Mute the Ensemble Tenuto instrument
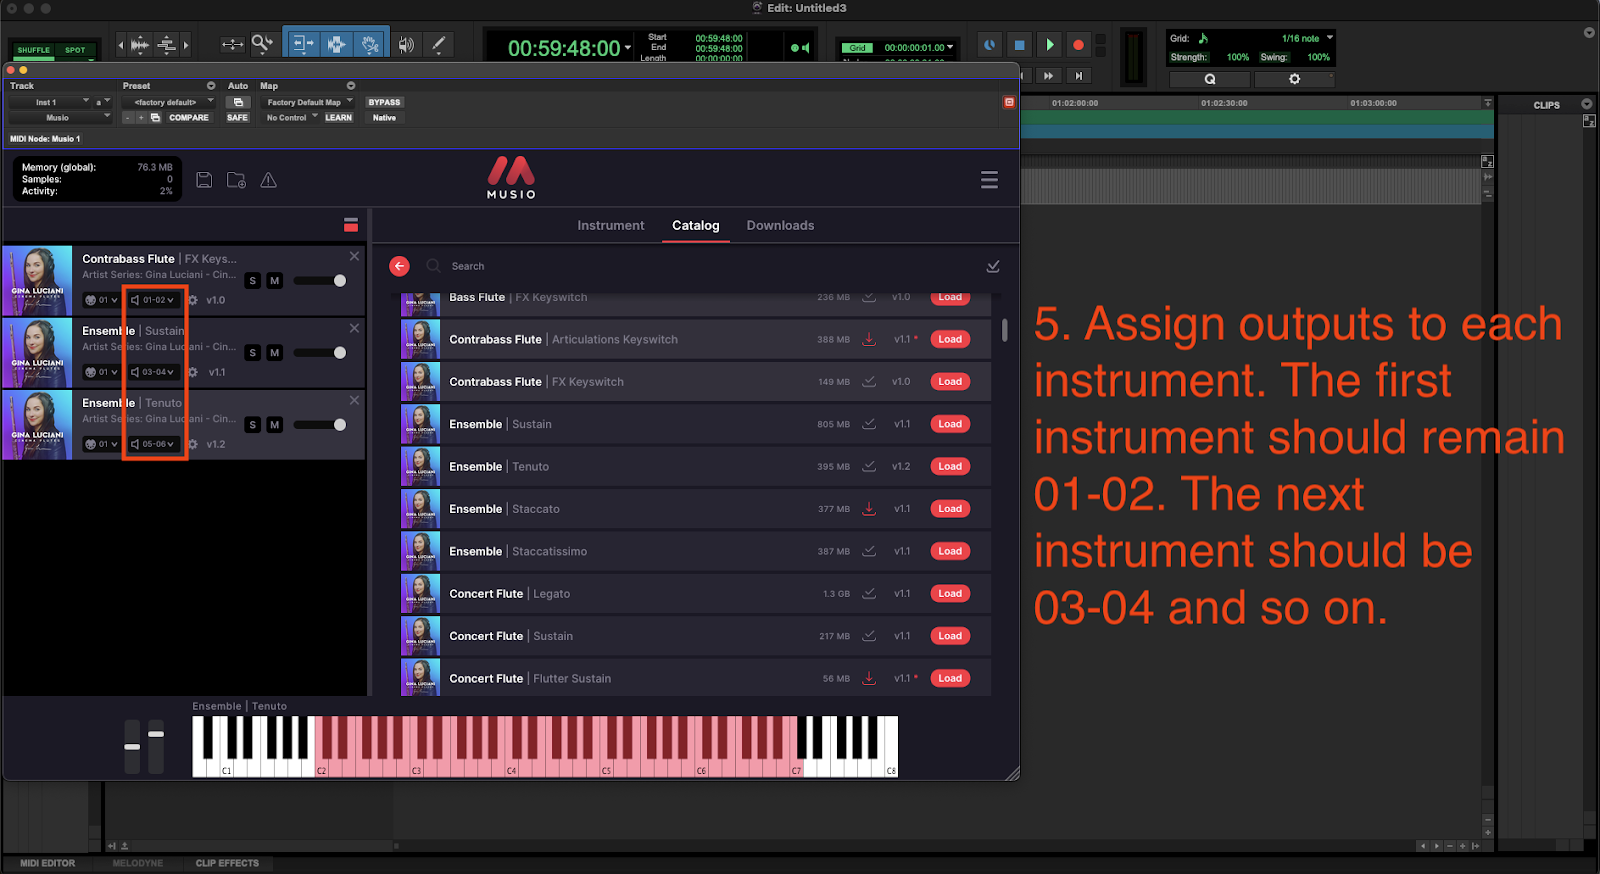Viewport: 1600px width, 874px height. (275, 425)
